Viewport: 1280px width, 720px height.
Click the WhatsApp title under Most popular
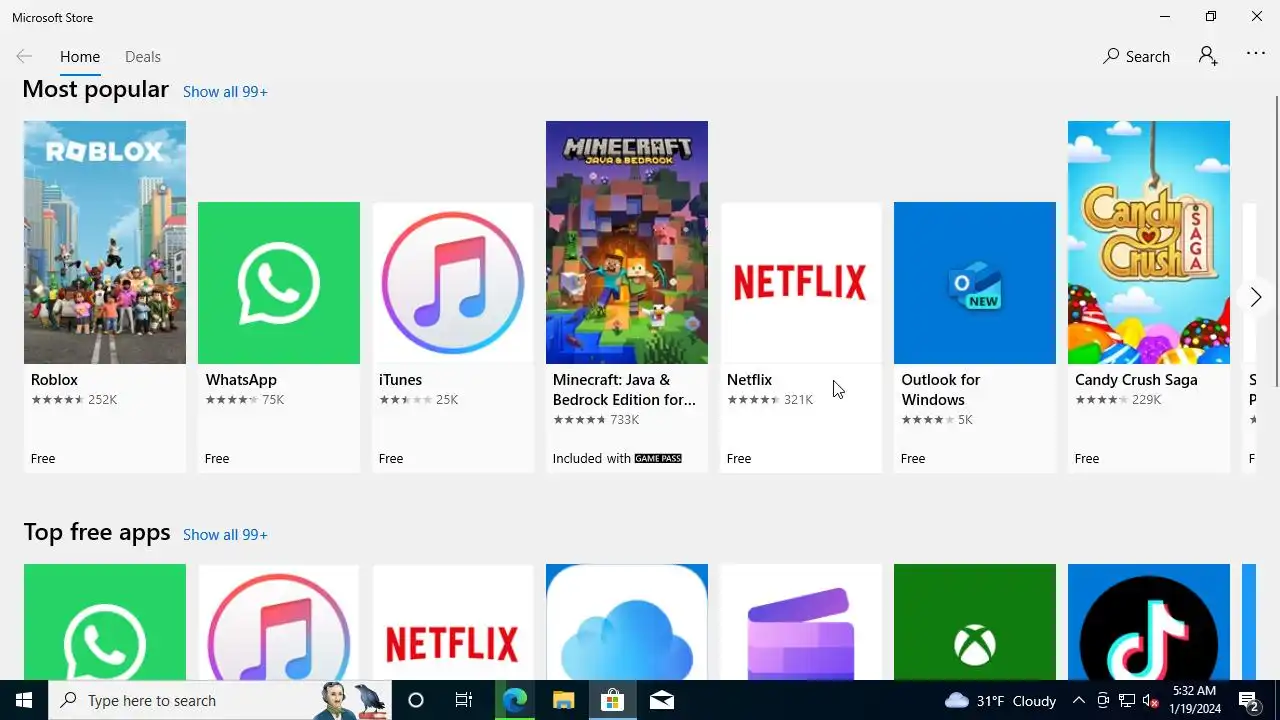[x=241, y=380]
